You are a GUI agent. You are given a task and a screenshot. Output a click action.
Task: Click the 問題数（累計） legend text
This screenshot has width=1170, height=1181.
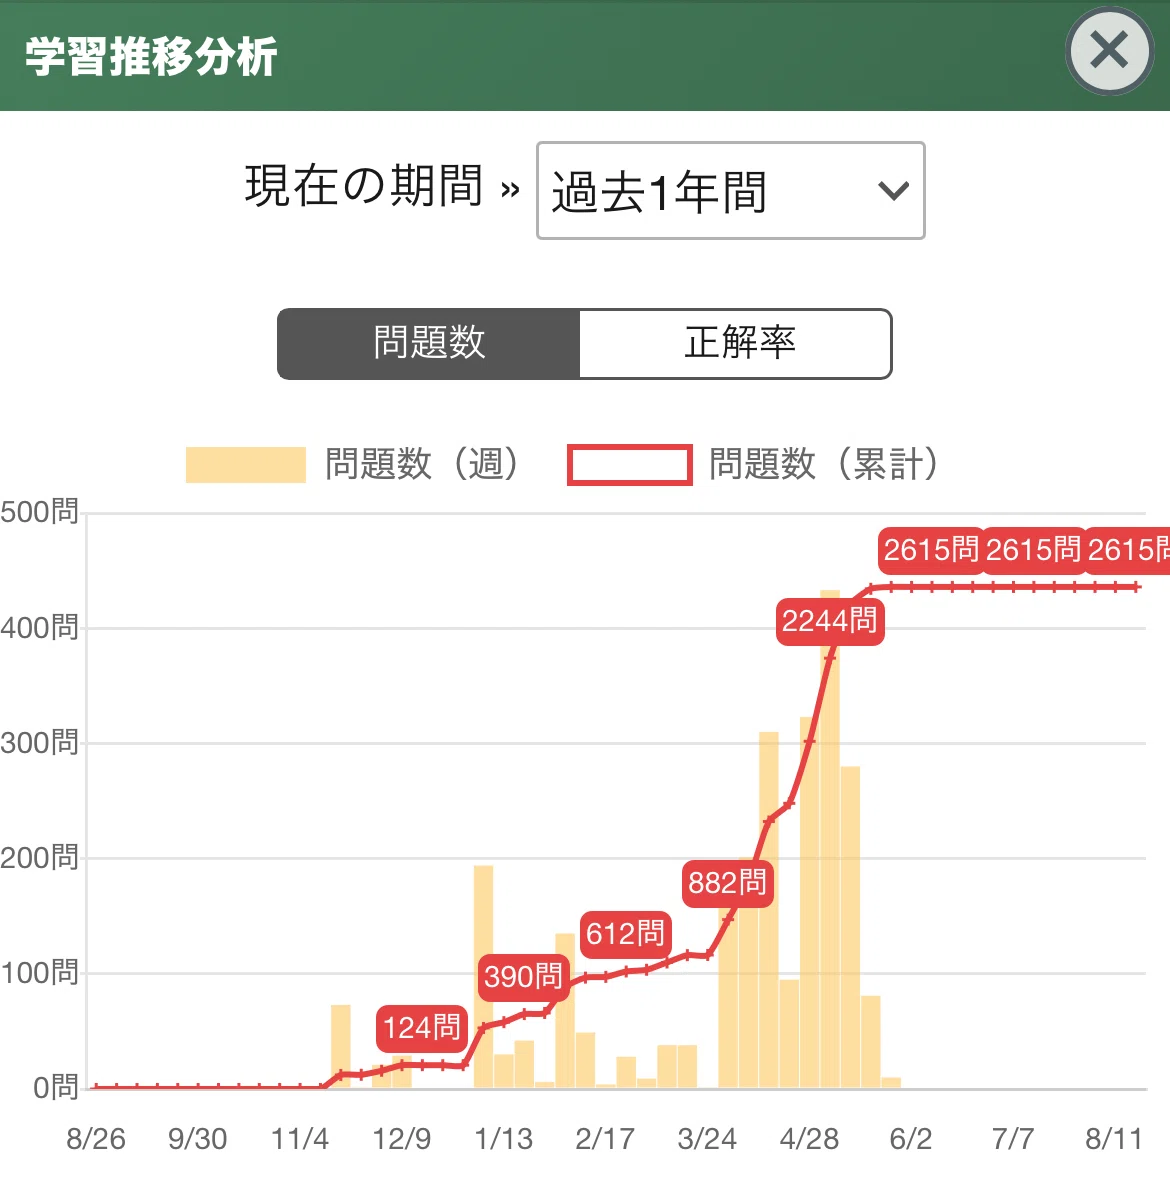click(x=823, y=464)
